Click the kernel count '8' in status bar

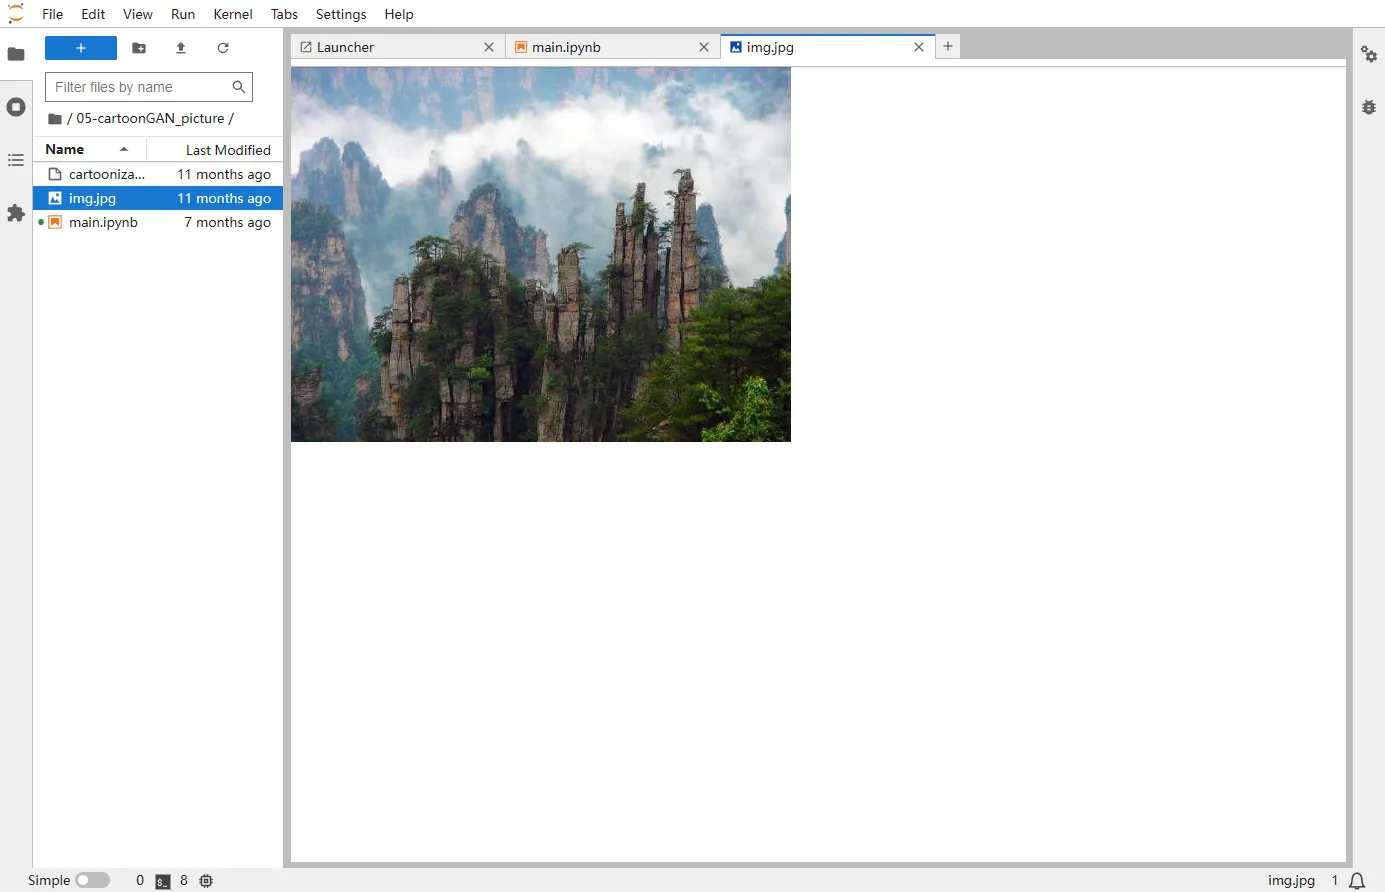pyautogui.click(x=184, y=880)
